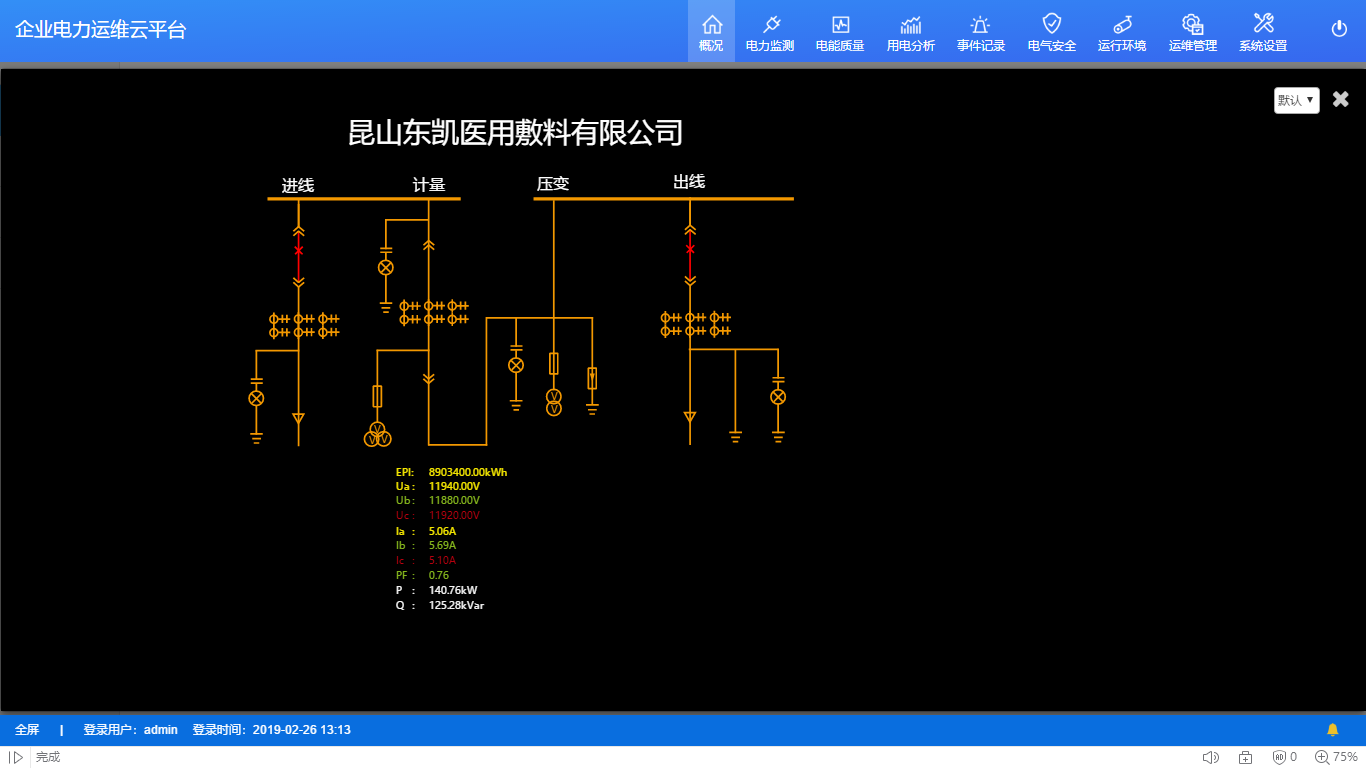
Task: Open the 运维管理 maintenance tab
Action: tap(1193, 31)
